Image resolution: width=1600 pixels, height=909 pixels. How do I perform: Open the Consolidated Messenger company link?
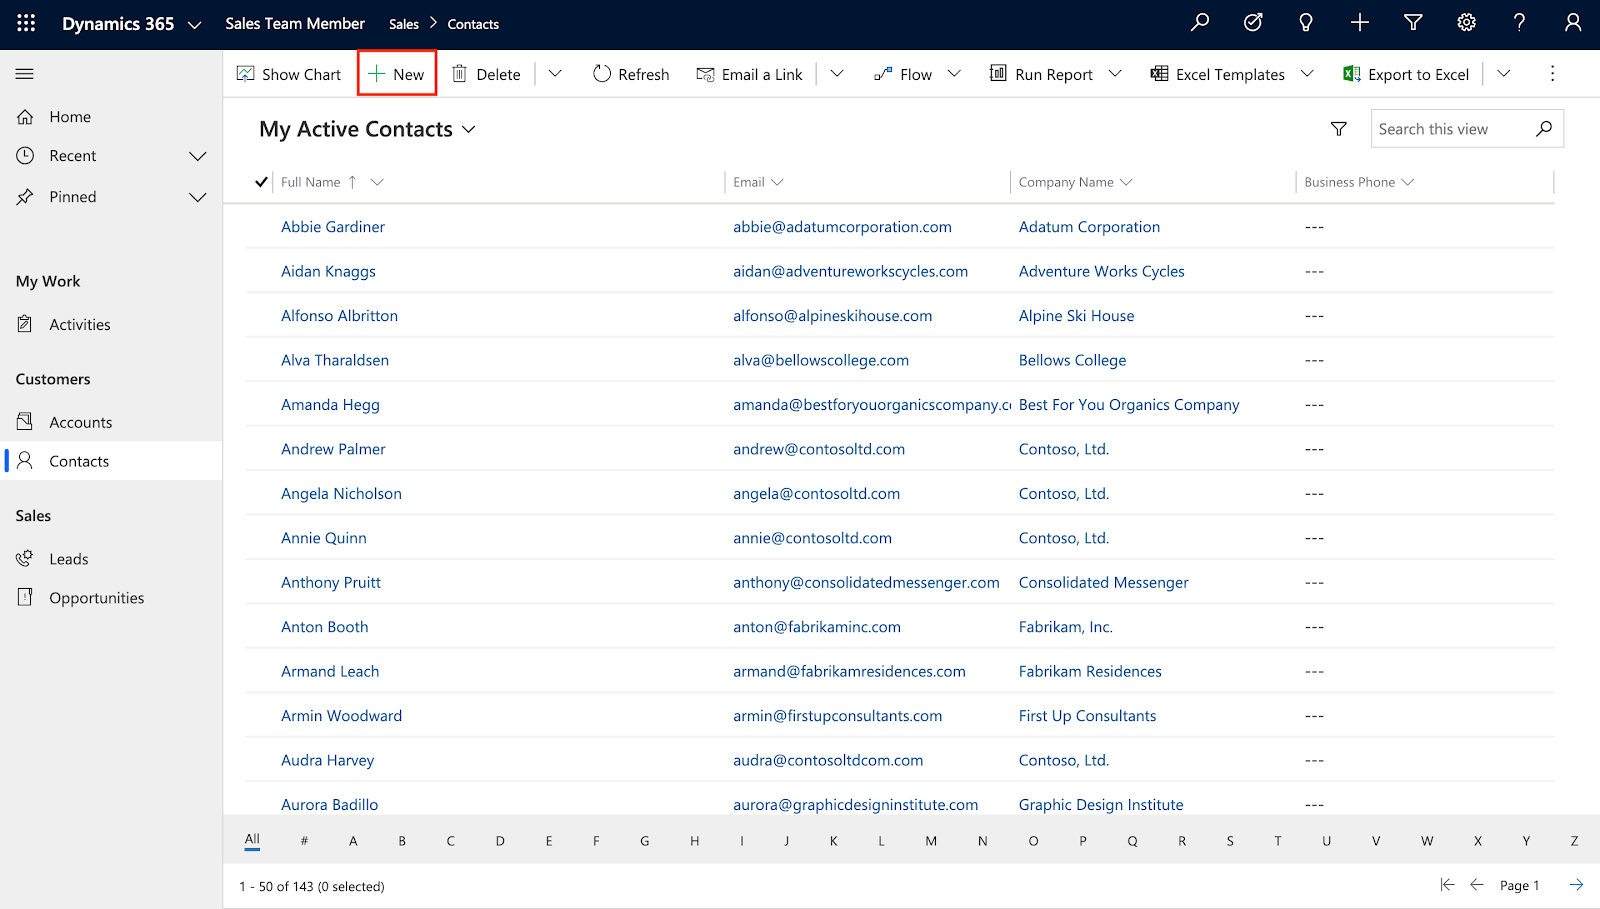(1103, 582)
